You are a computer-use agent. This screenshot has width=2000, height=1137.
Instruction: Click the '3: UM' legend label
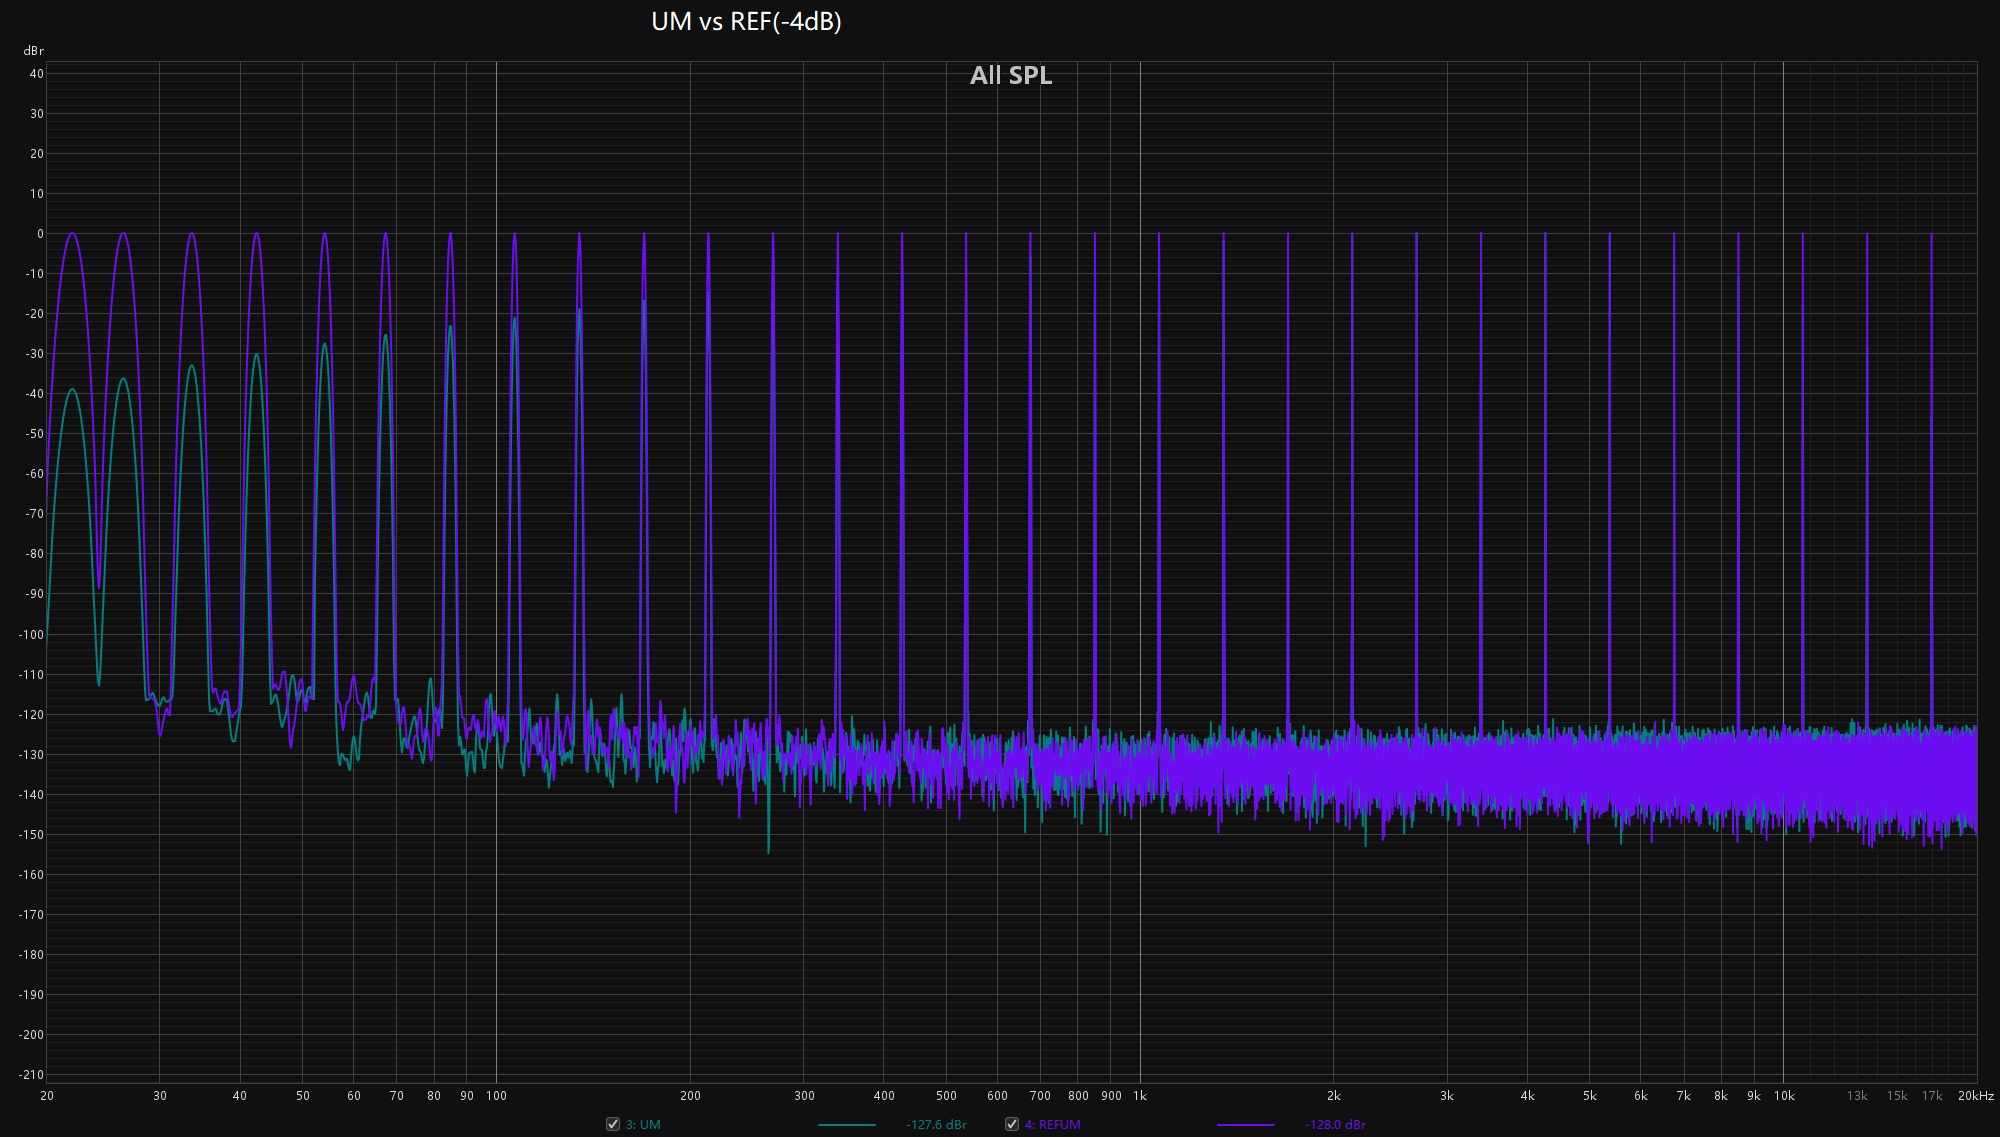point(643,1124)
